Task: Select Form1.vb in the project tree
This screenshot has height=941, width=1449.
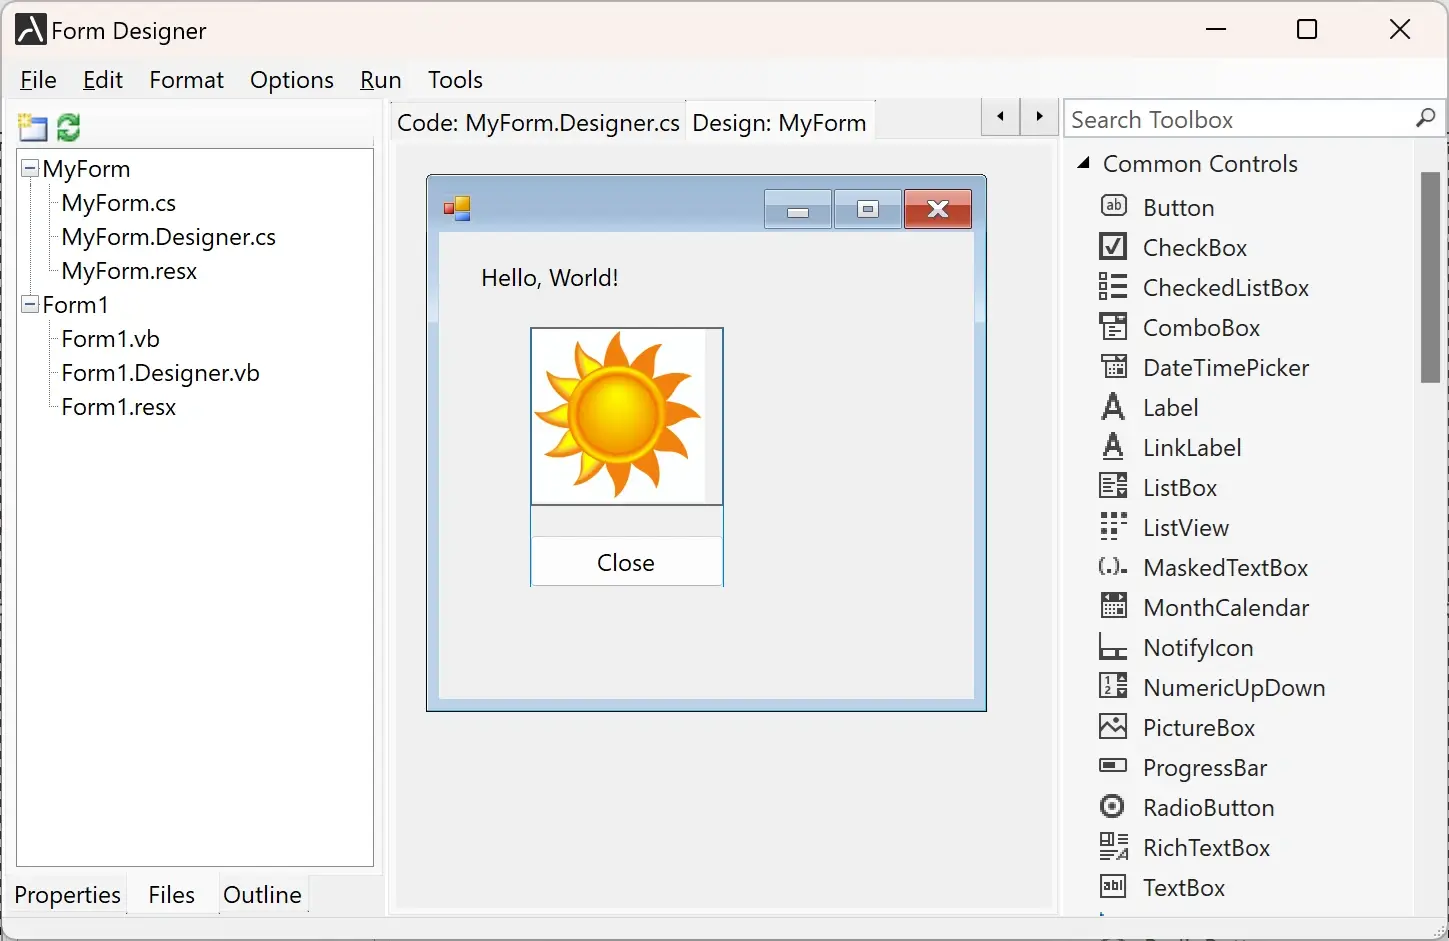Action: 110,338
